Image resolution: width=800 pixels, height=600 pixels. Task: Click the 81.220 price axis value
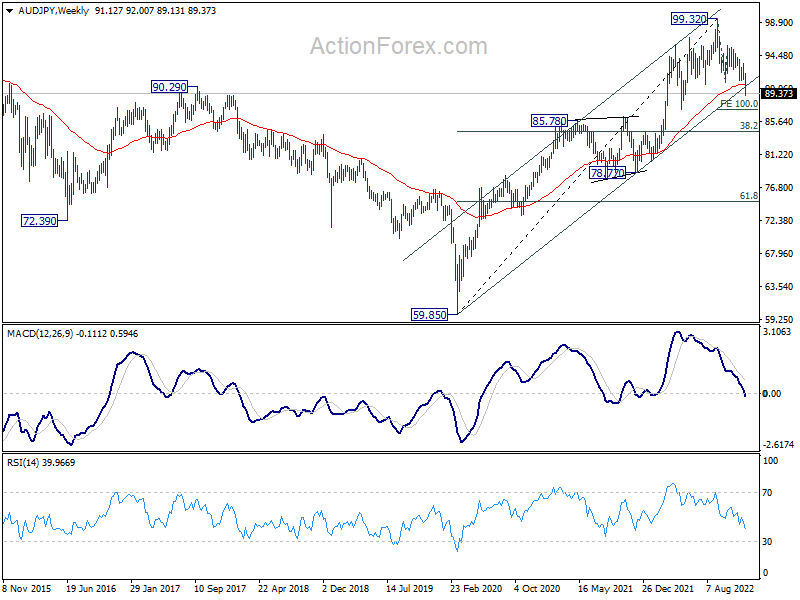coord(779,155)
